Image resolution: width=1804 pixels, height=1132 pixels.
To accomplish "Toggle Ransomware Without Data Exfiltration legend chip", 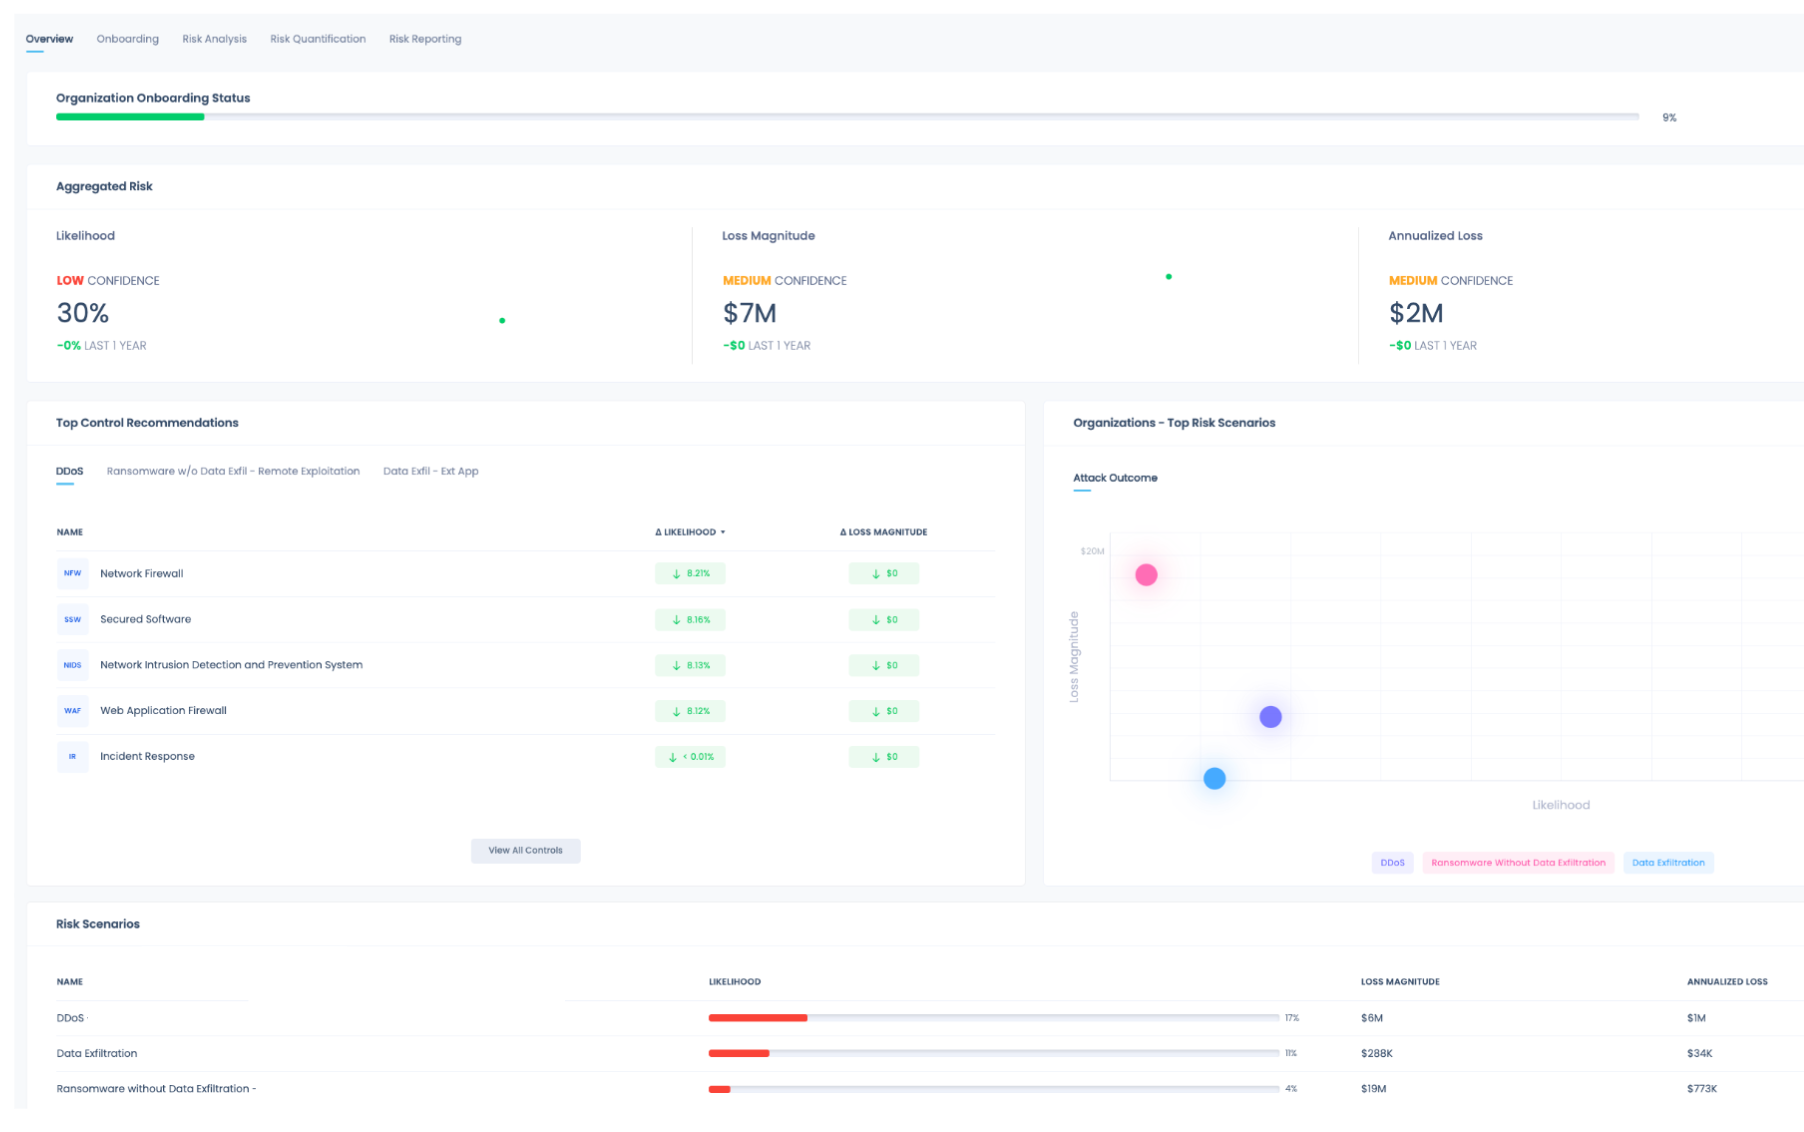I will (1518, 862).
